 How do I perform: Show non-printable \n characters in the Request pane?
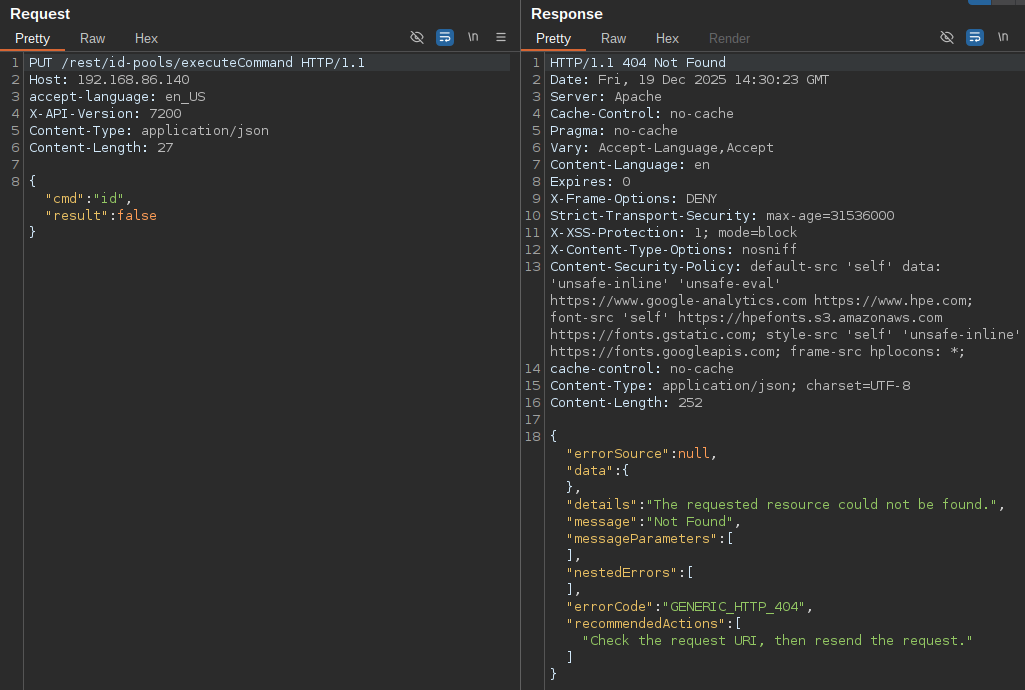click(x=473, y=37)
